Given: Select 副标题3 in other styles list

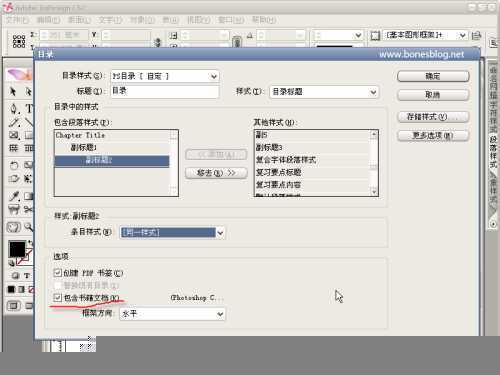Looking at the screenshot, I should tap(312, 147).
